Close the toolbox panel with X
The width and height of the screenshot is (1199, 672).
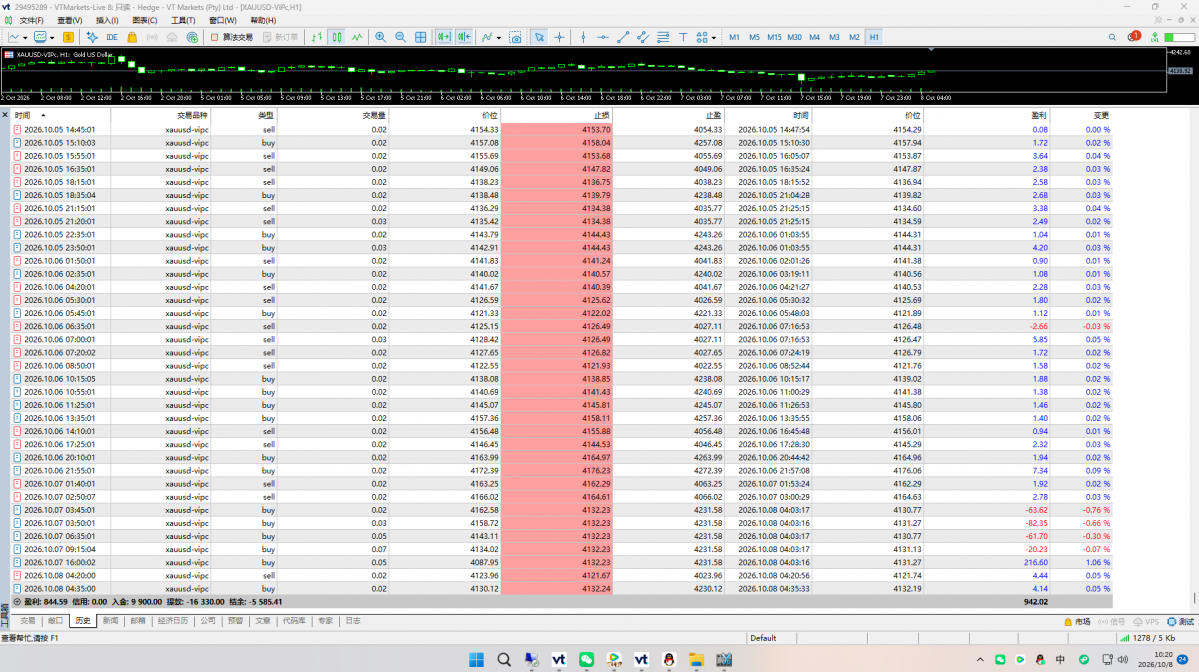coord(5,115)
